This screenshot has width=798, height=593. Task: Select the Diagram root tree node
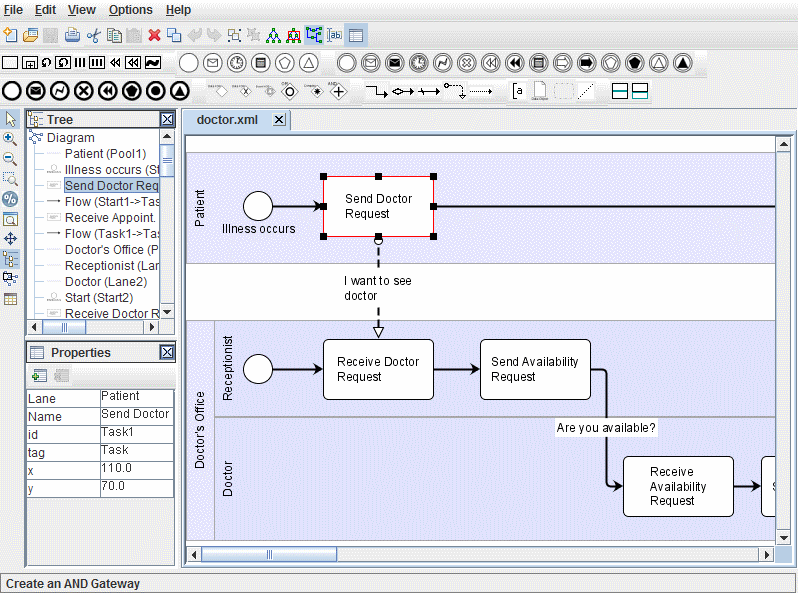[x=70, y=138]
